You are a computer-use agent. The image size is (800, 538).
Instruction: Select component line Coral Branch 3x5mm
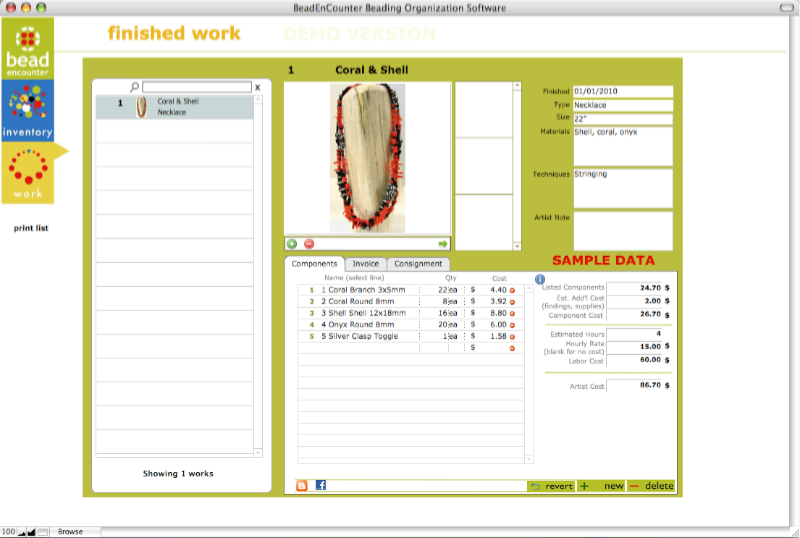(363, 290)
